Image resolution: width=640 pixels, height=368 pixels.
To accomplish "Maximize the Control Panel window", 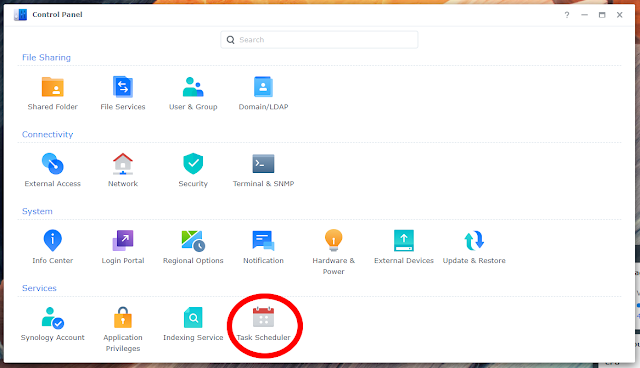I will [x=602, y=15].
